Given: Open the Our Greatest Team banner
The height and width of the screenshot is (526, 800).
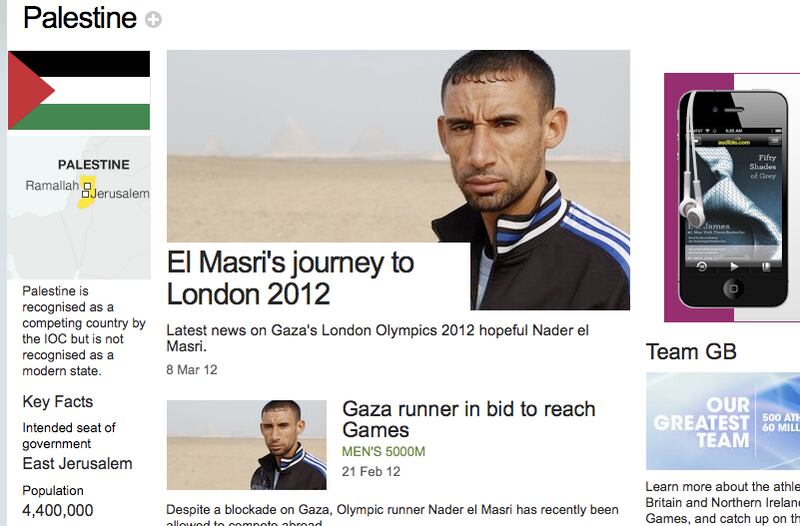Looking at the screenshot, I should tap(722, 420).
